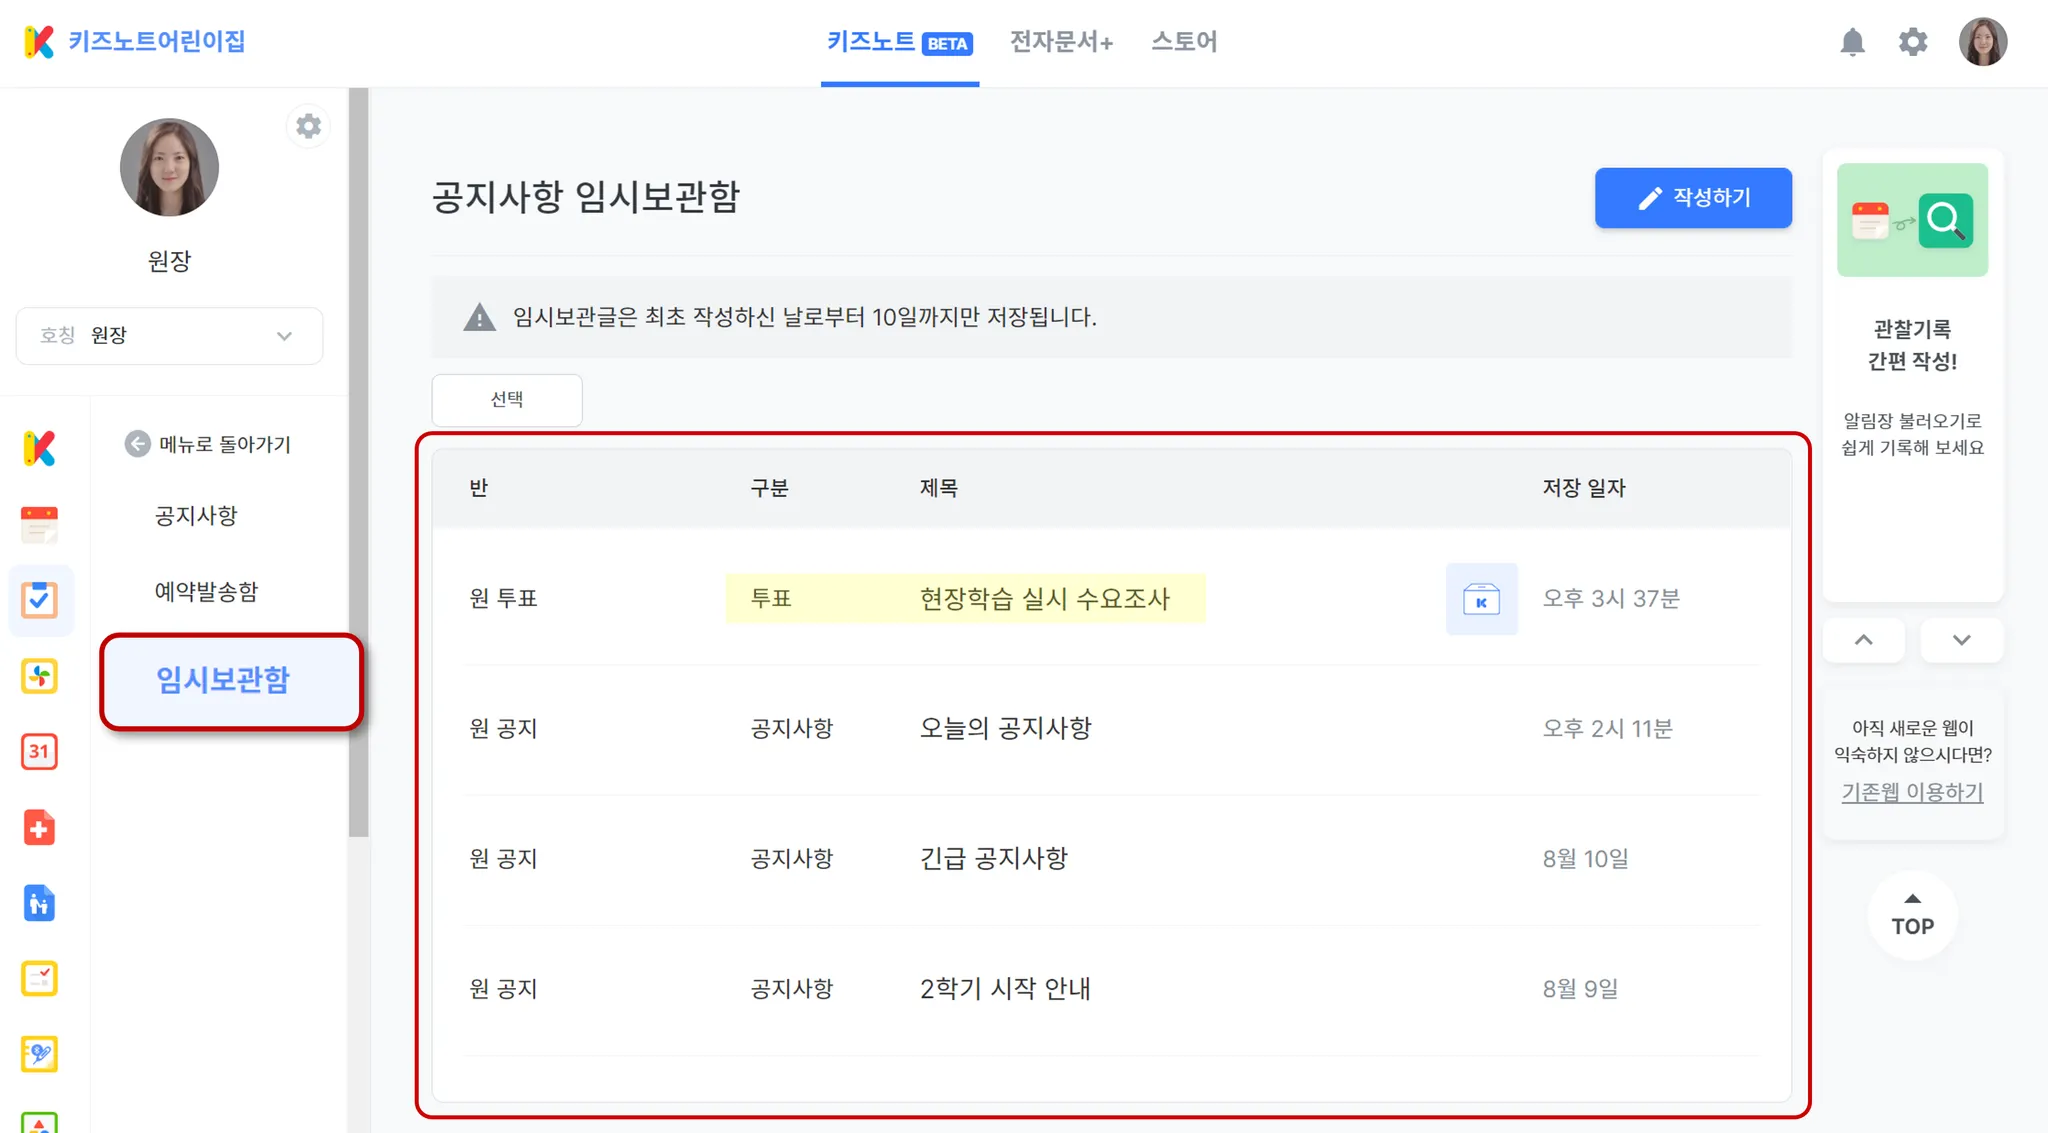Click the clipboard checkmark sidebar icon
Screen dimensions: 2048x1133
point(39,600)
